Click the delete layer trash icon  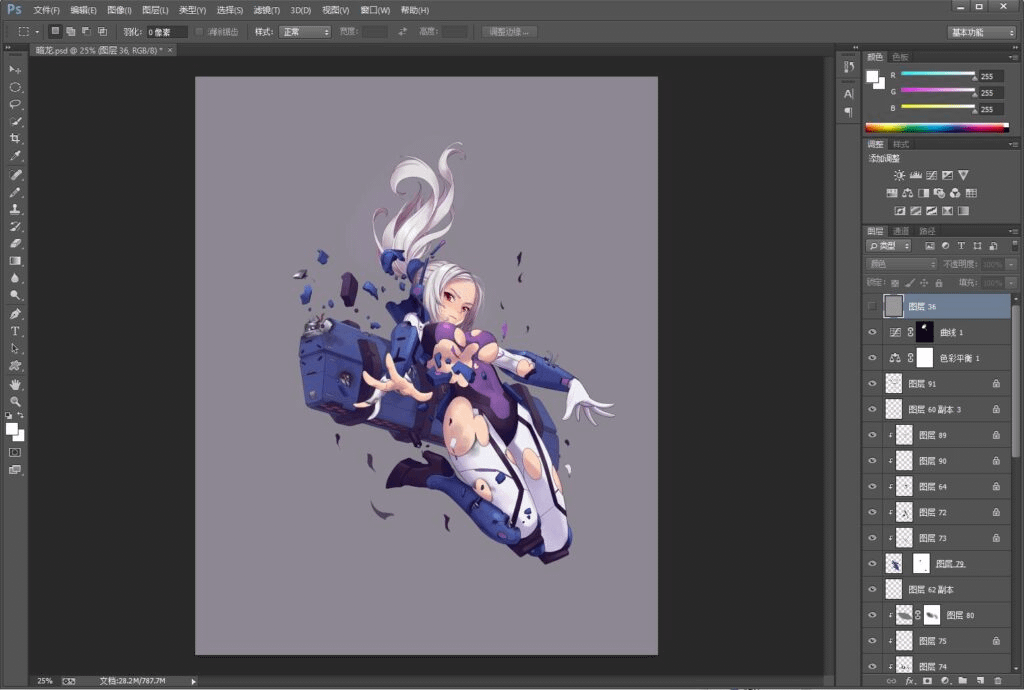[x=997, y=681]
